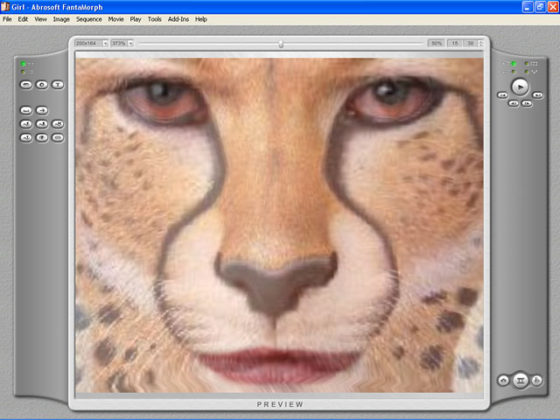The image size is (560, 420).
Task: Toggle the bright green indicator in left panel
Action: pos(23,64)
